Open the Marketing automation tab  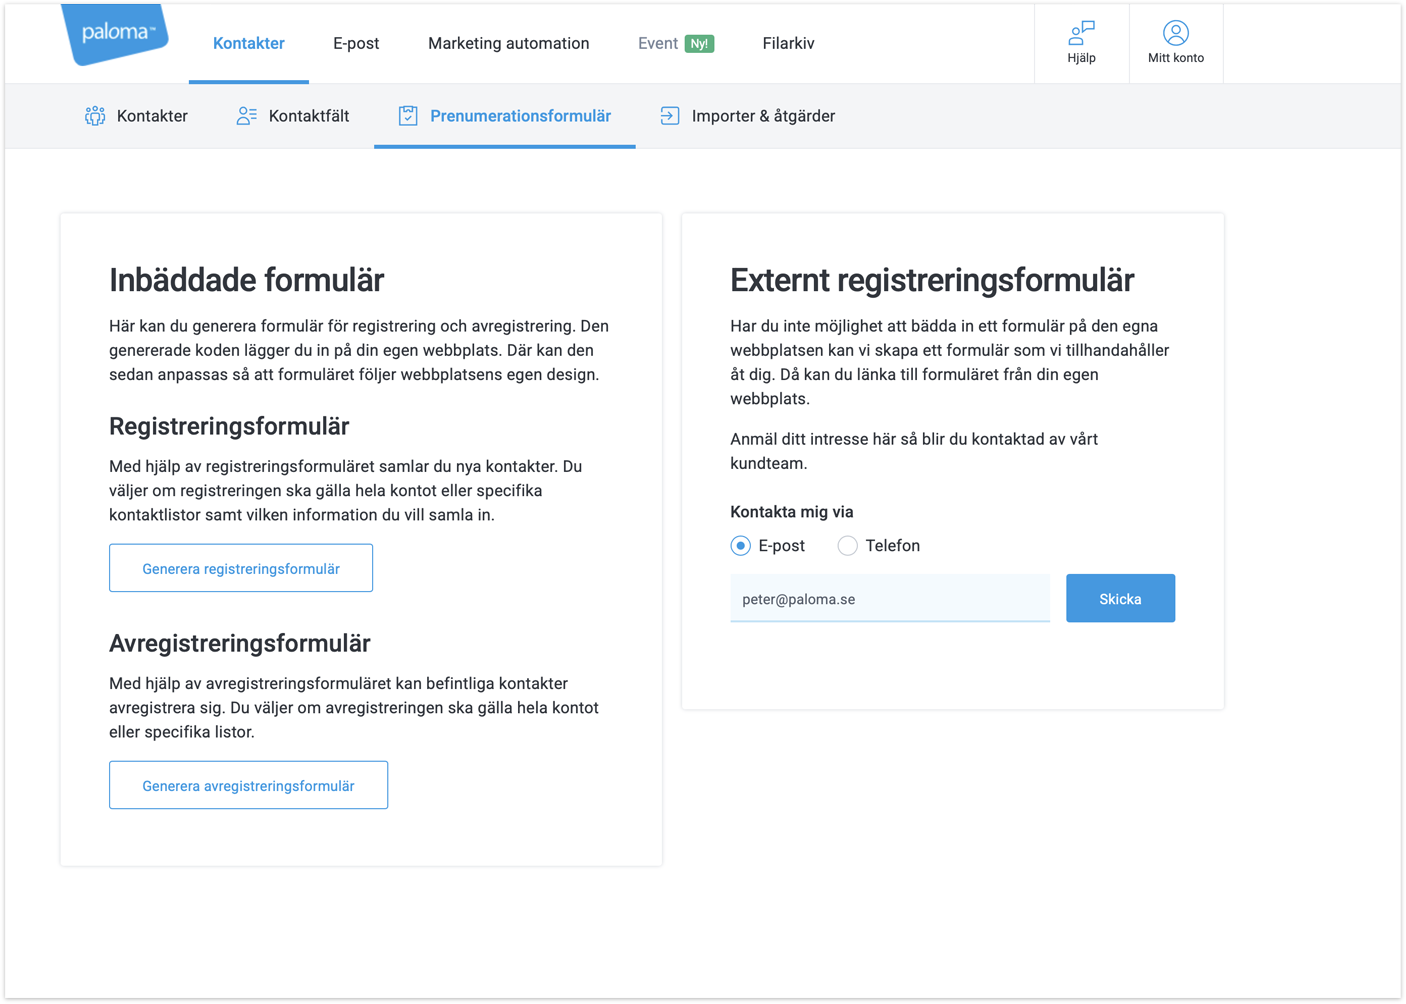pos(508,44)
